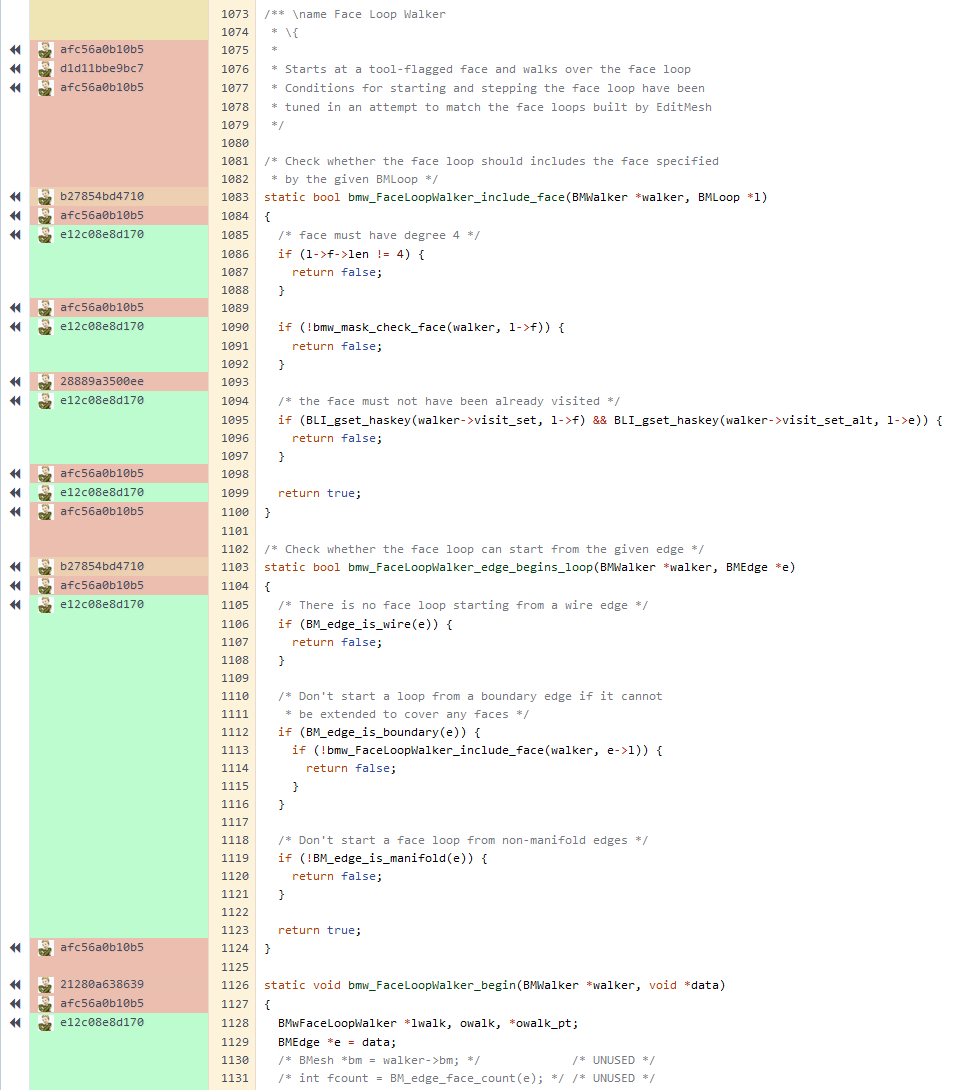
Task: Click the author avatar on line 1094
Action: pos(46,400)
